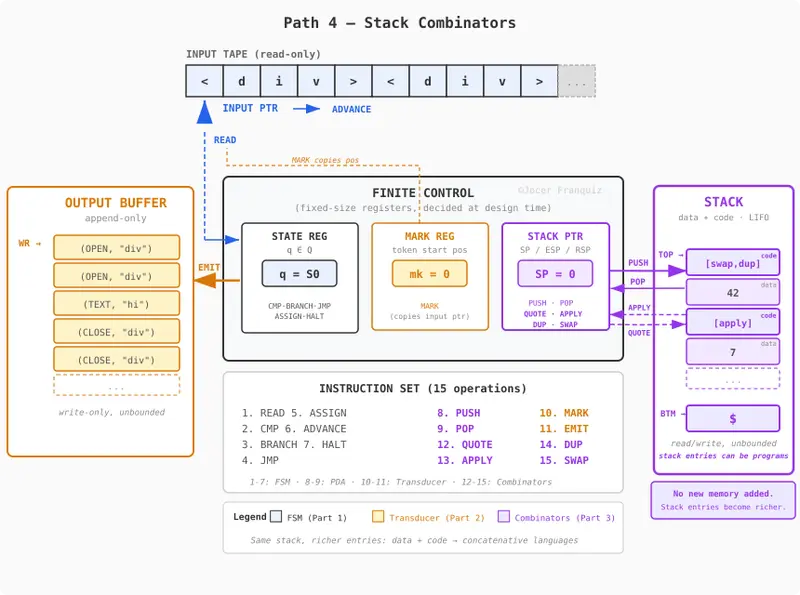Click the diagram title 'Path 4 — Stack Combinators'
Viewport: 800px width, 595px height.
coord(399,23)
